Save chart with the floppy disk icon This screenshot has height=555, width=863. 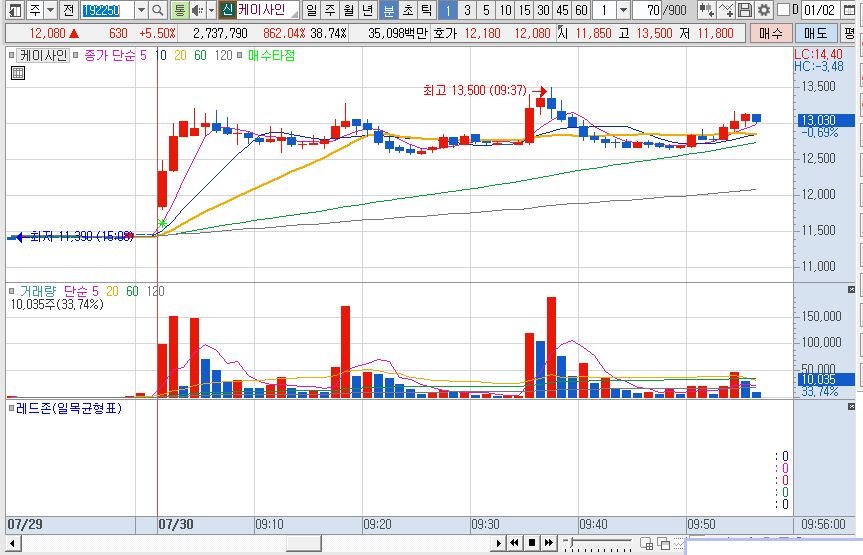(x=745, y=10)
